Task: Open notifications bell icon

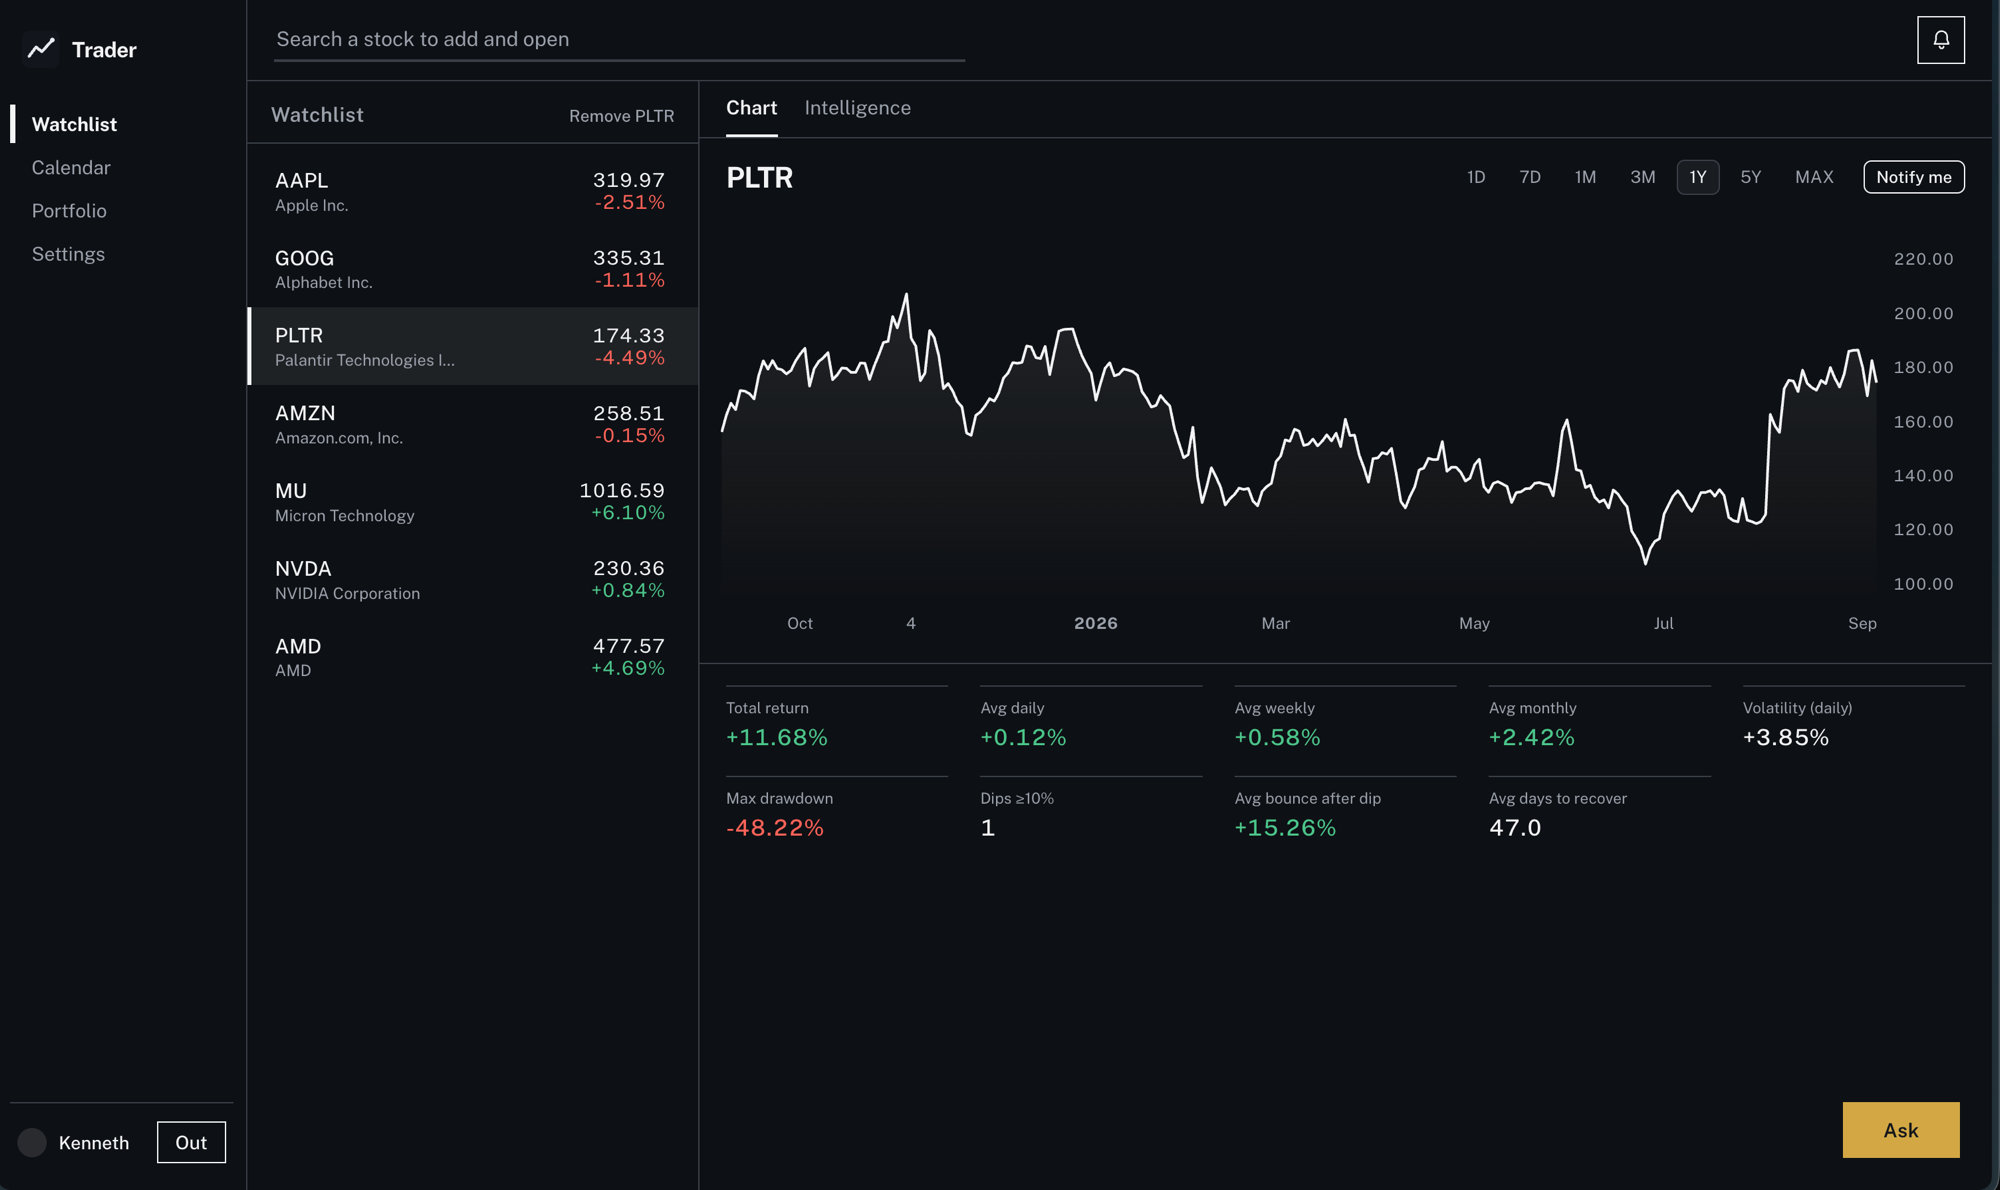Action: click(1940, 40)
